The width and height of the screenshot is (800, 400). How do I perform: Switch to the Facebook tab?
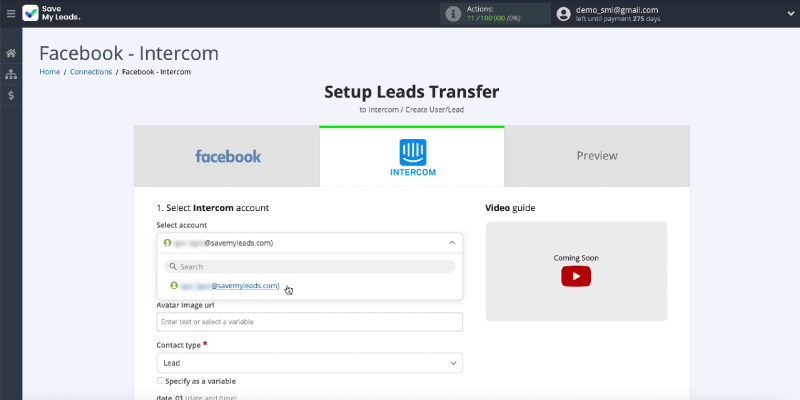(x=227, y=156)
